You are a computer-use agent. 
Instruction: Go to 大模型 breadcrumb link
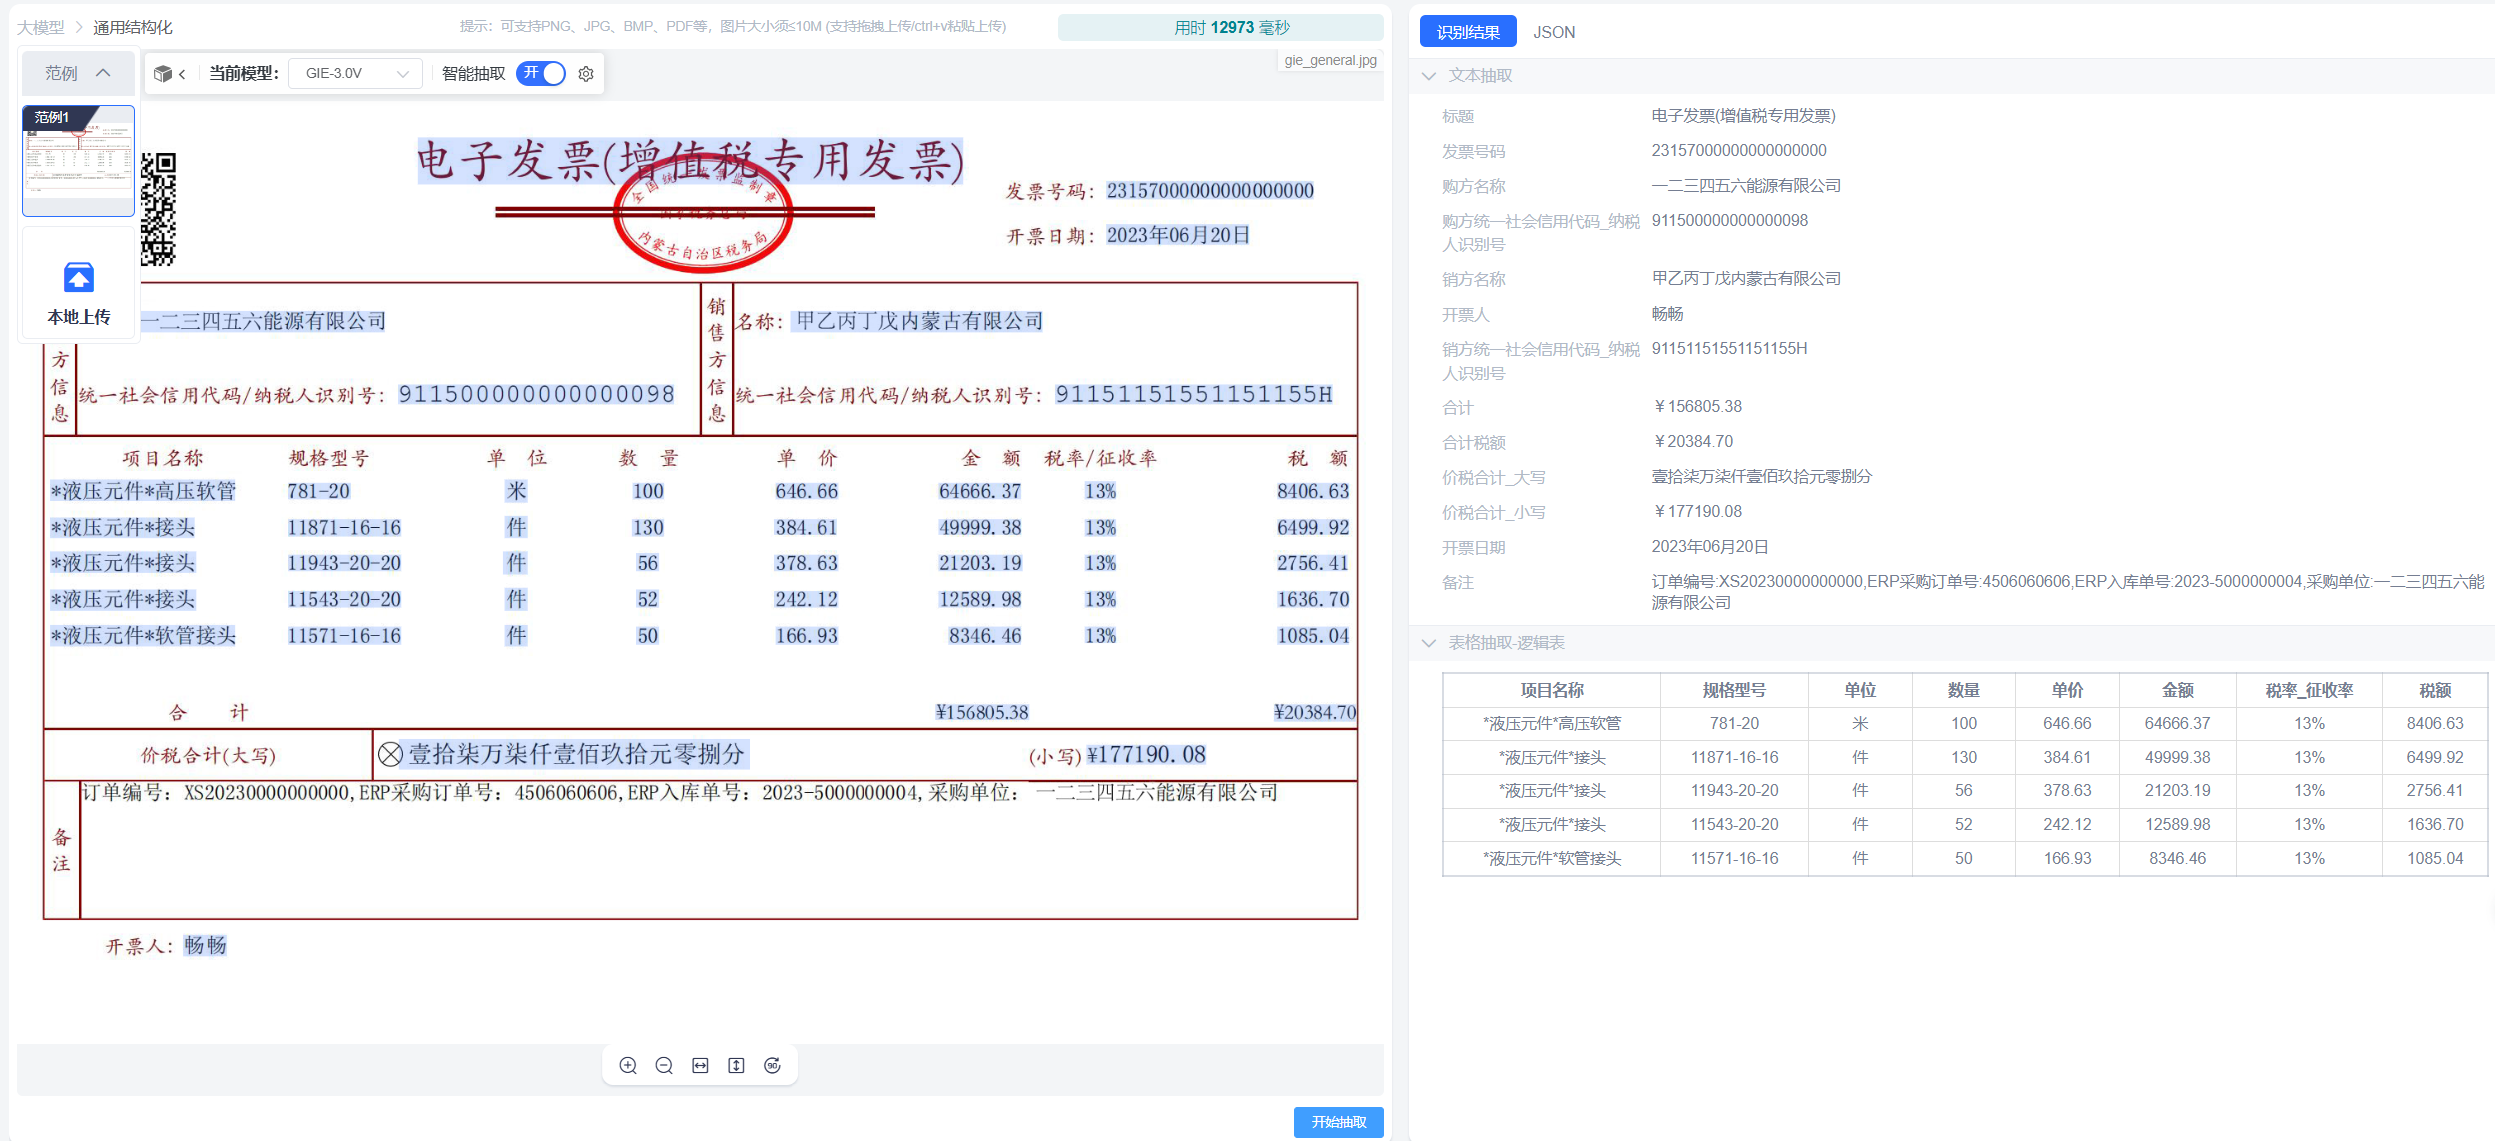[x=41, y=27]
